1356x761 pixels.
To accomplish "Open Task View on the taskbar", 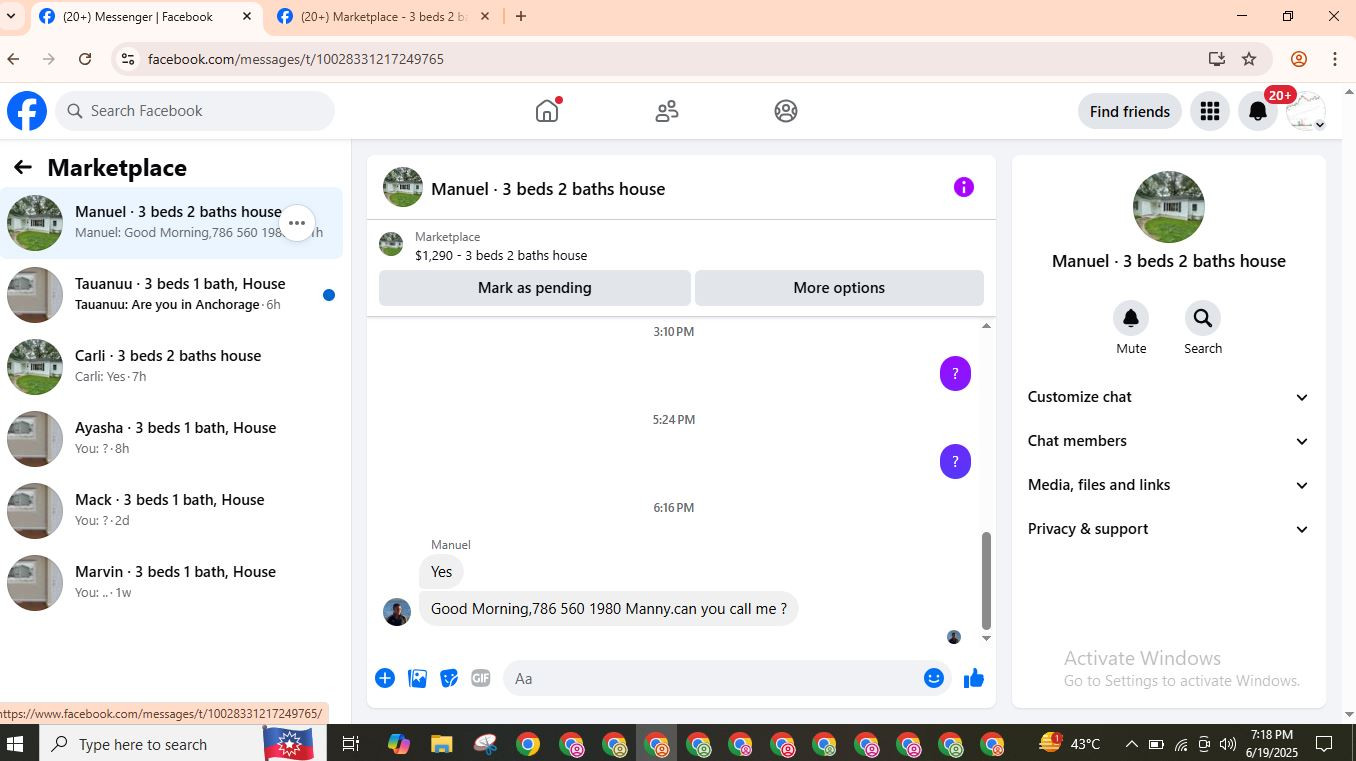I will tap(350, 744).
